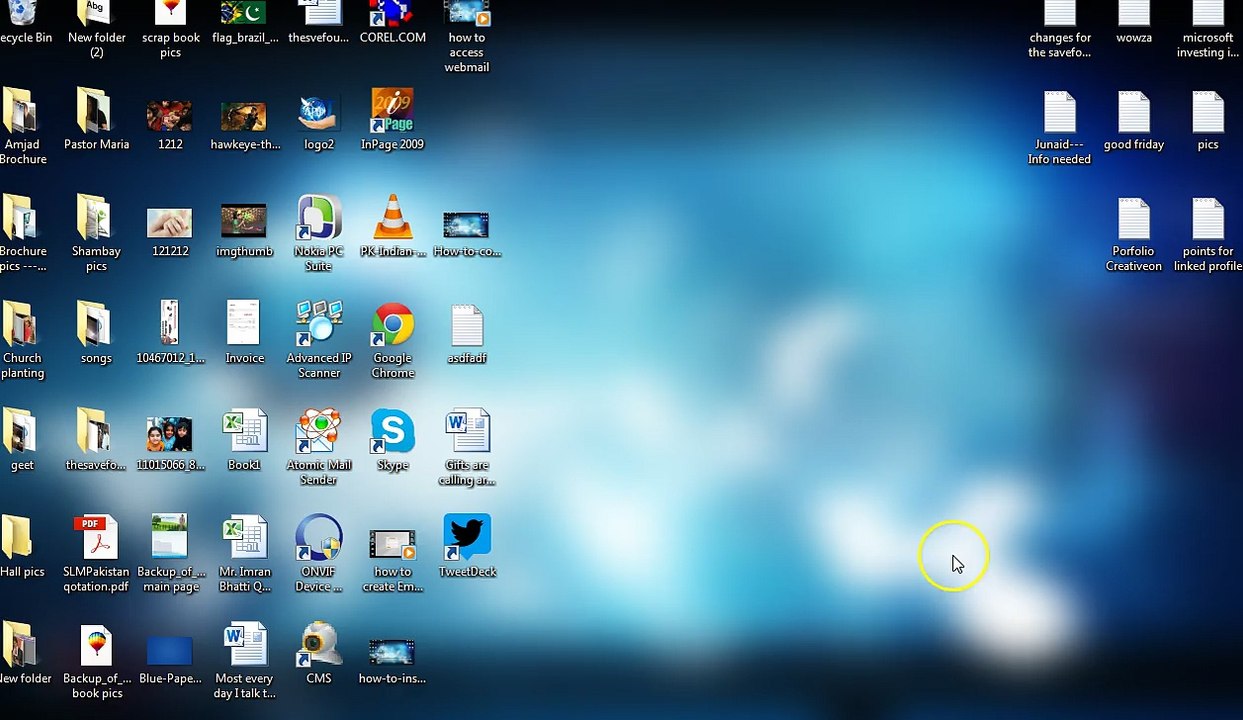The width and height of the screenshot is (1243, 720).
Task: Open the Recycle Bin desktop icon
Action: tap(22, 22)
